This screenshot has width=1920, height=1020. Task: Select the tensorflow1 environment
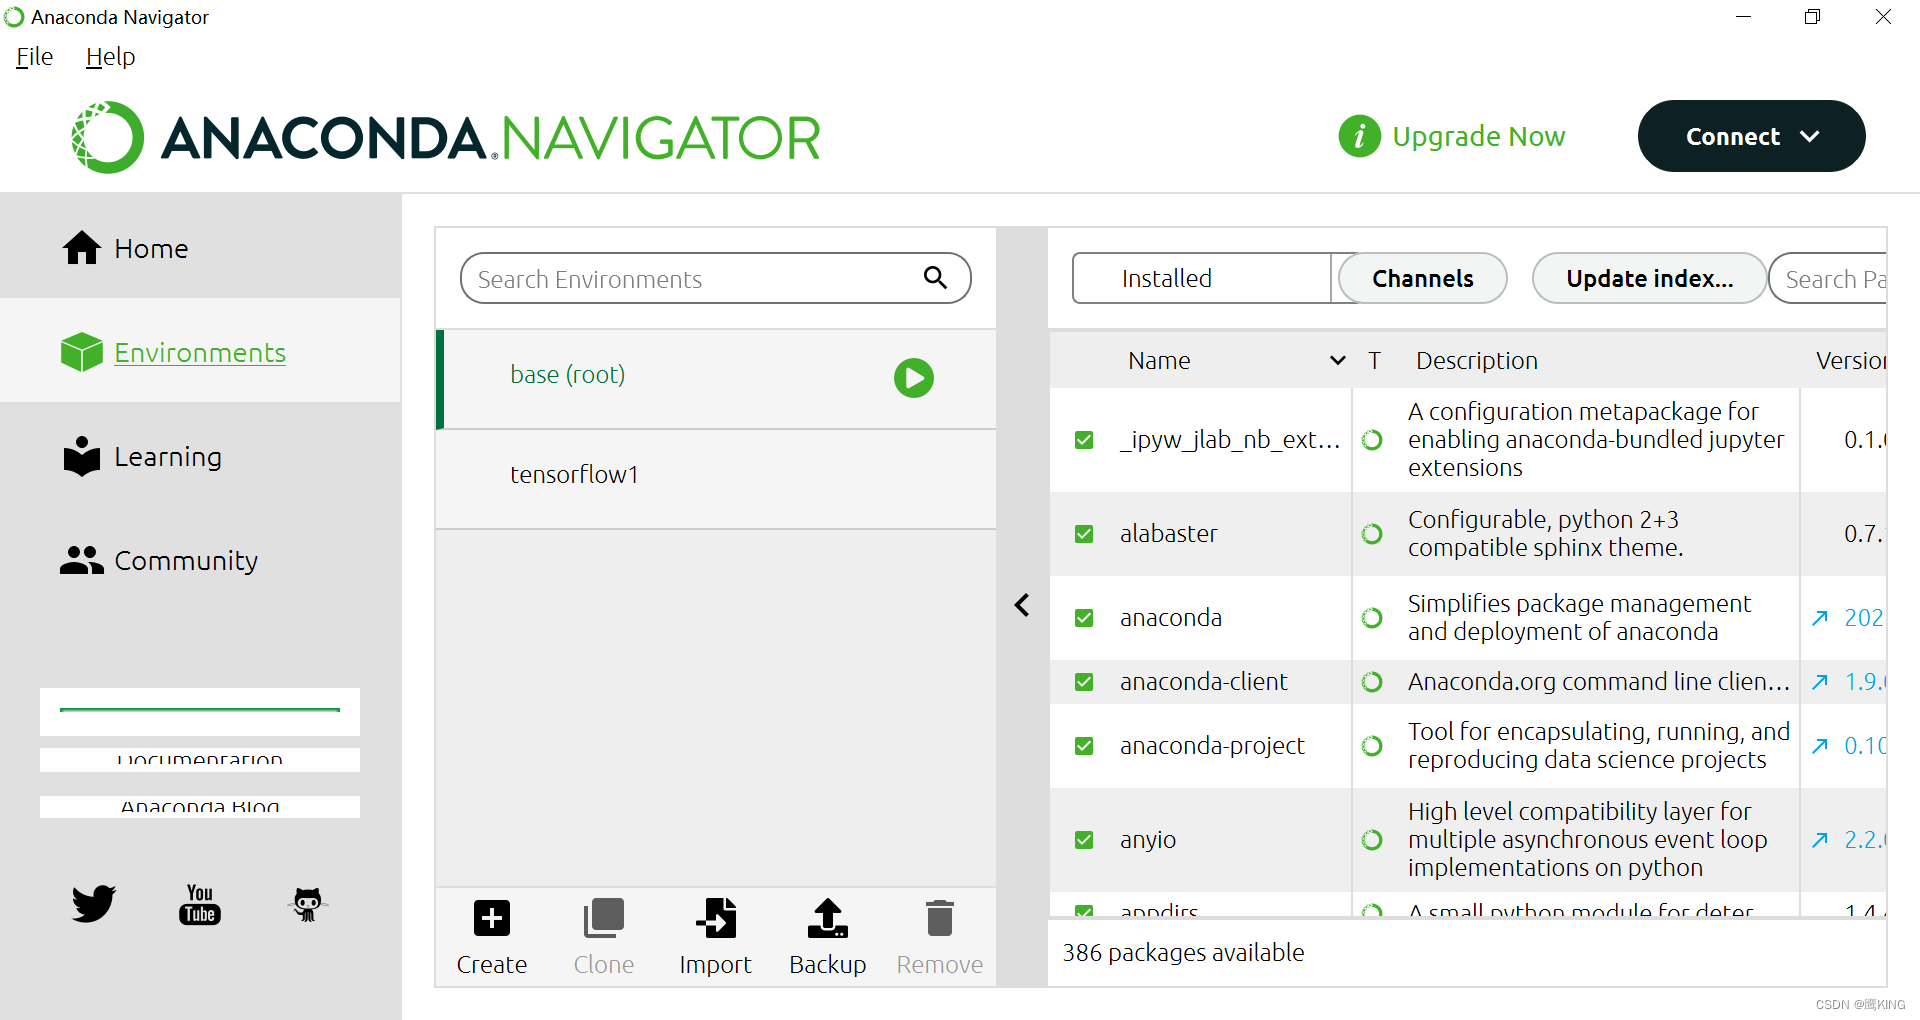(716, 478)
